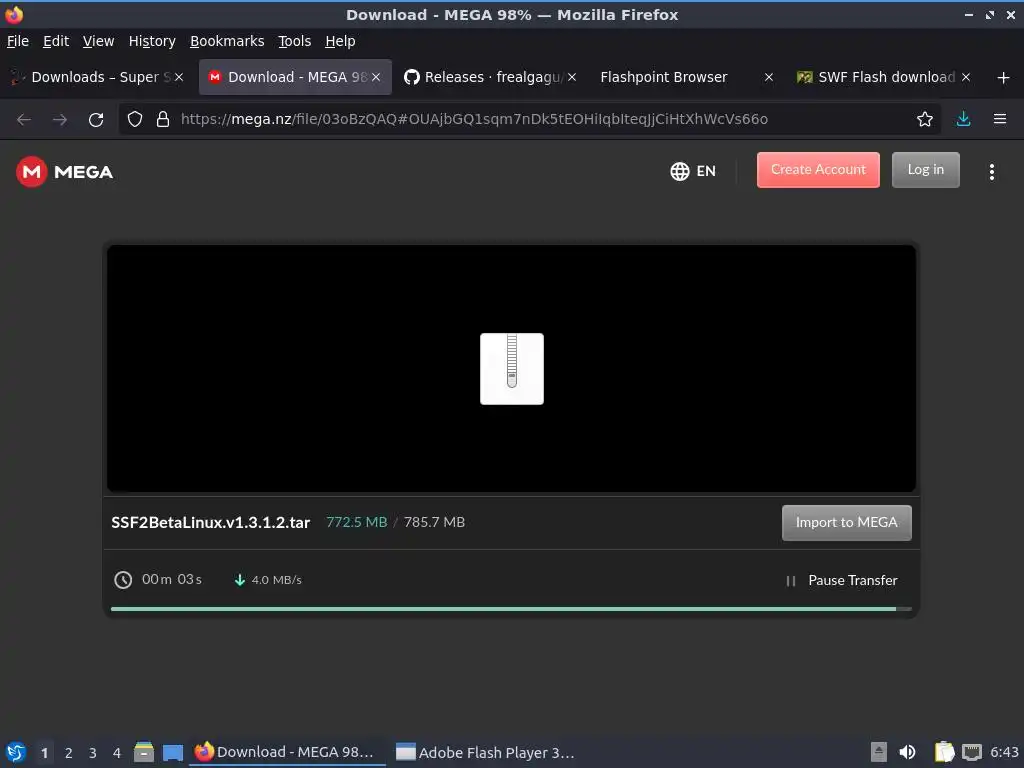The image size is (1024, 768).
Task: Open the File menu
Action: pyautogui.click(x=18, y=41)
